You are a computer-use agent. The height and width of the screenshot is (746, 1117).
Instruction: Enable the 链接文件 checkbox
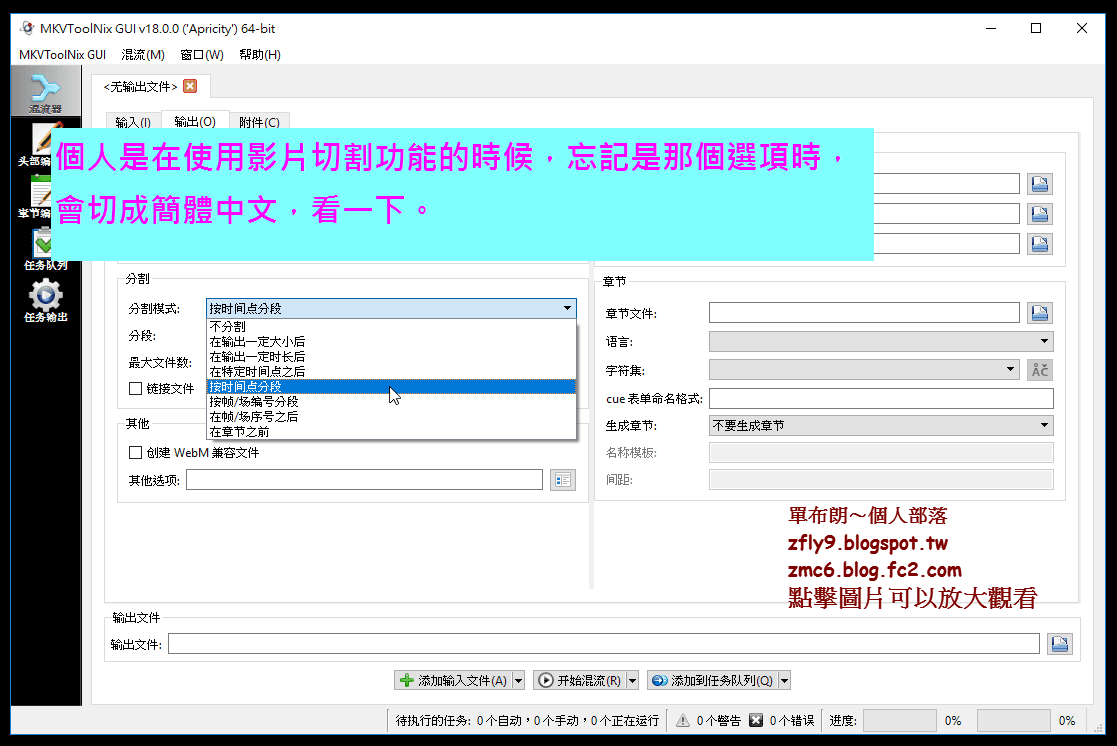click(135, 388)
